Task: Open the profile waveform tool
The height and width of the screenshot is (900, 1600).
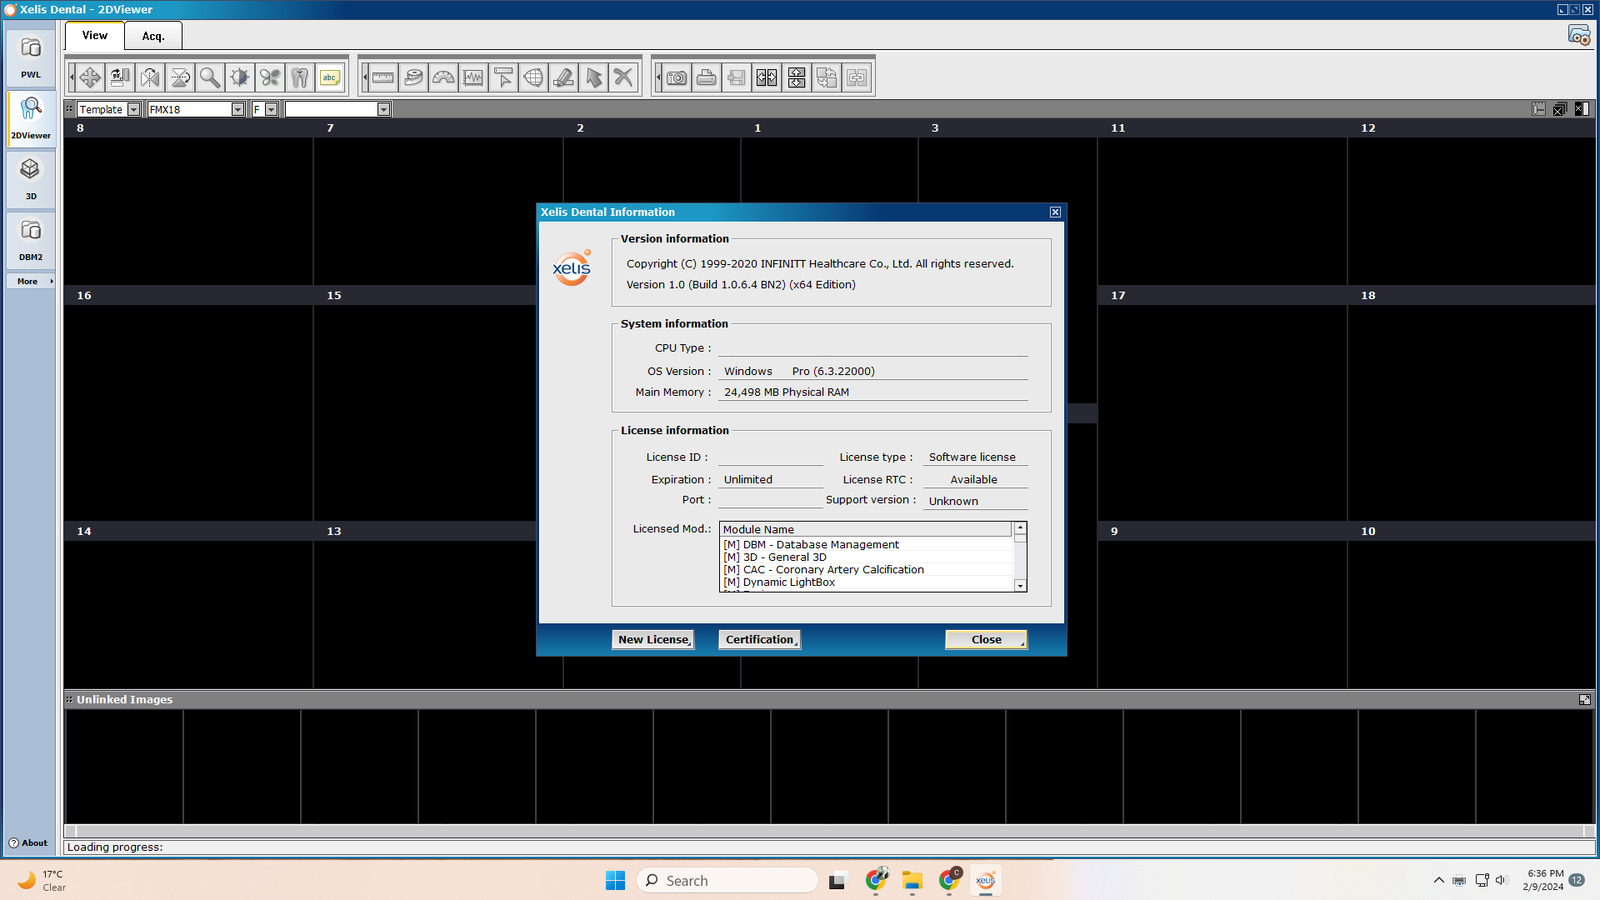Action: [x=473, y=77]
